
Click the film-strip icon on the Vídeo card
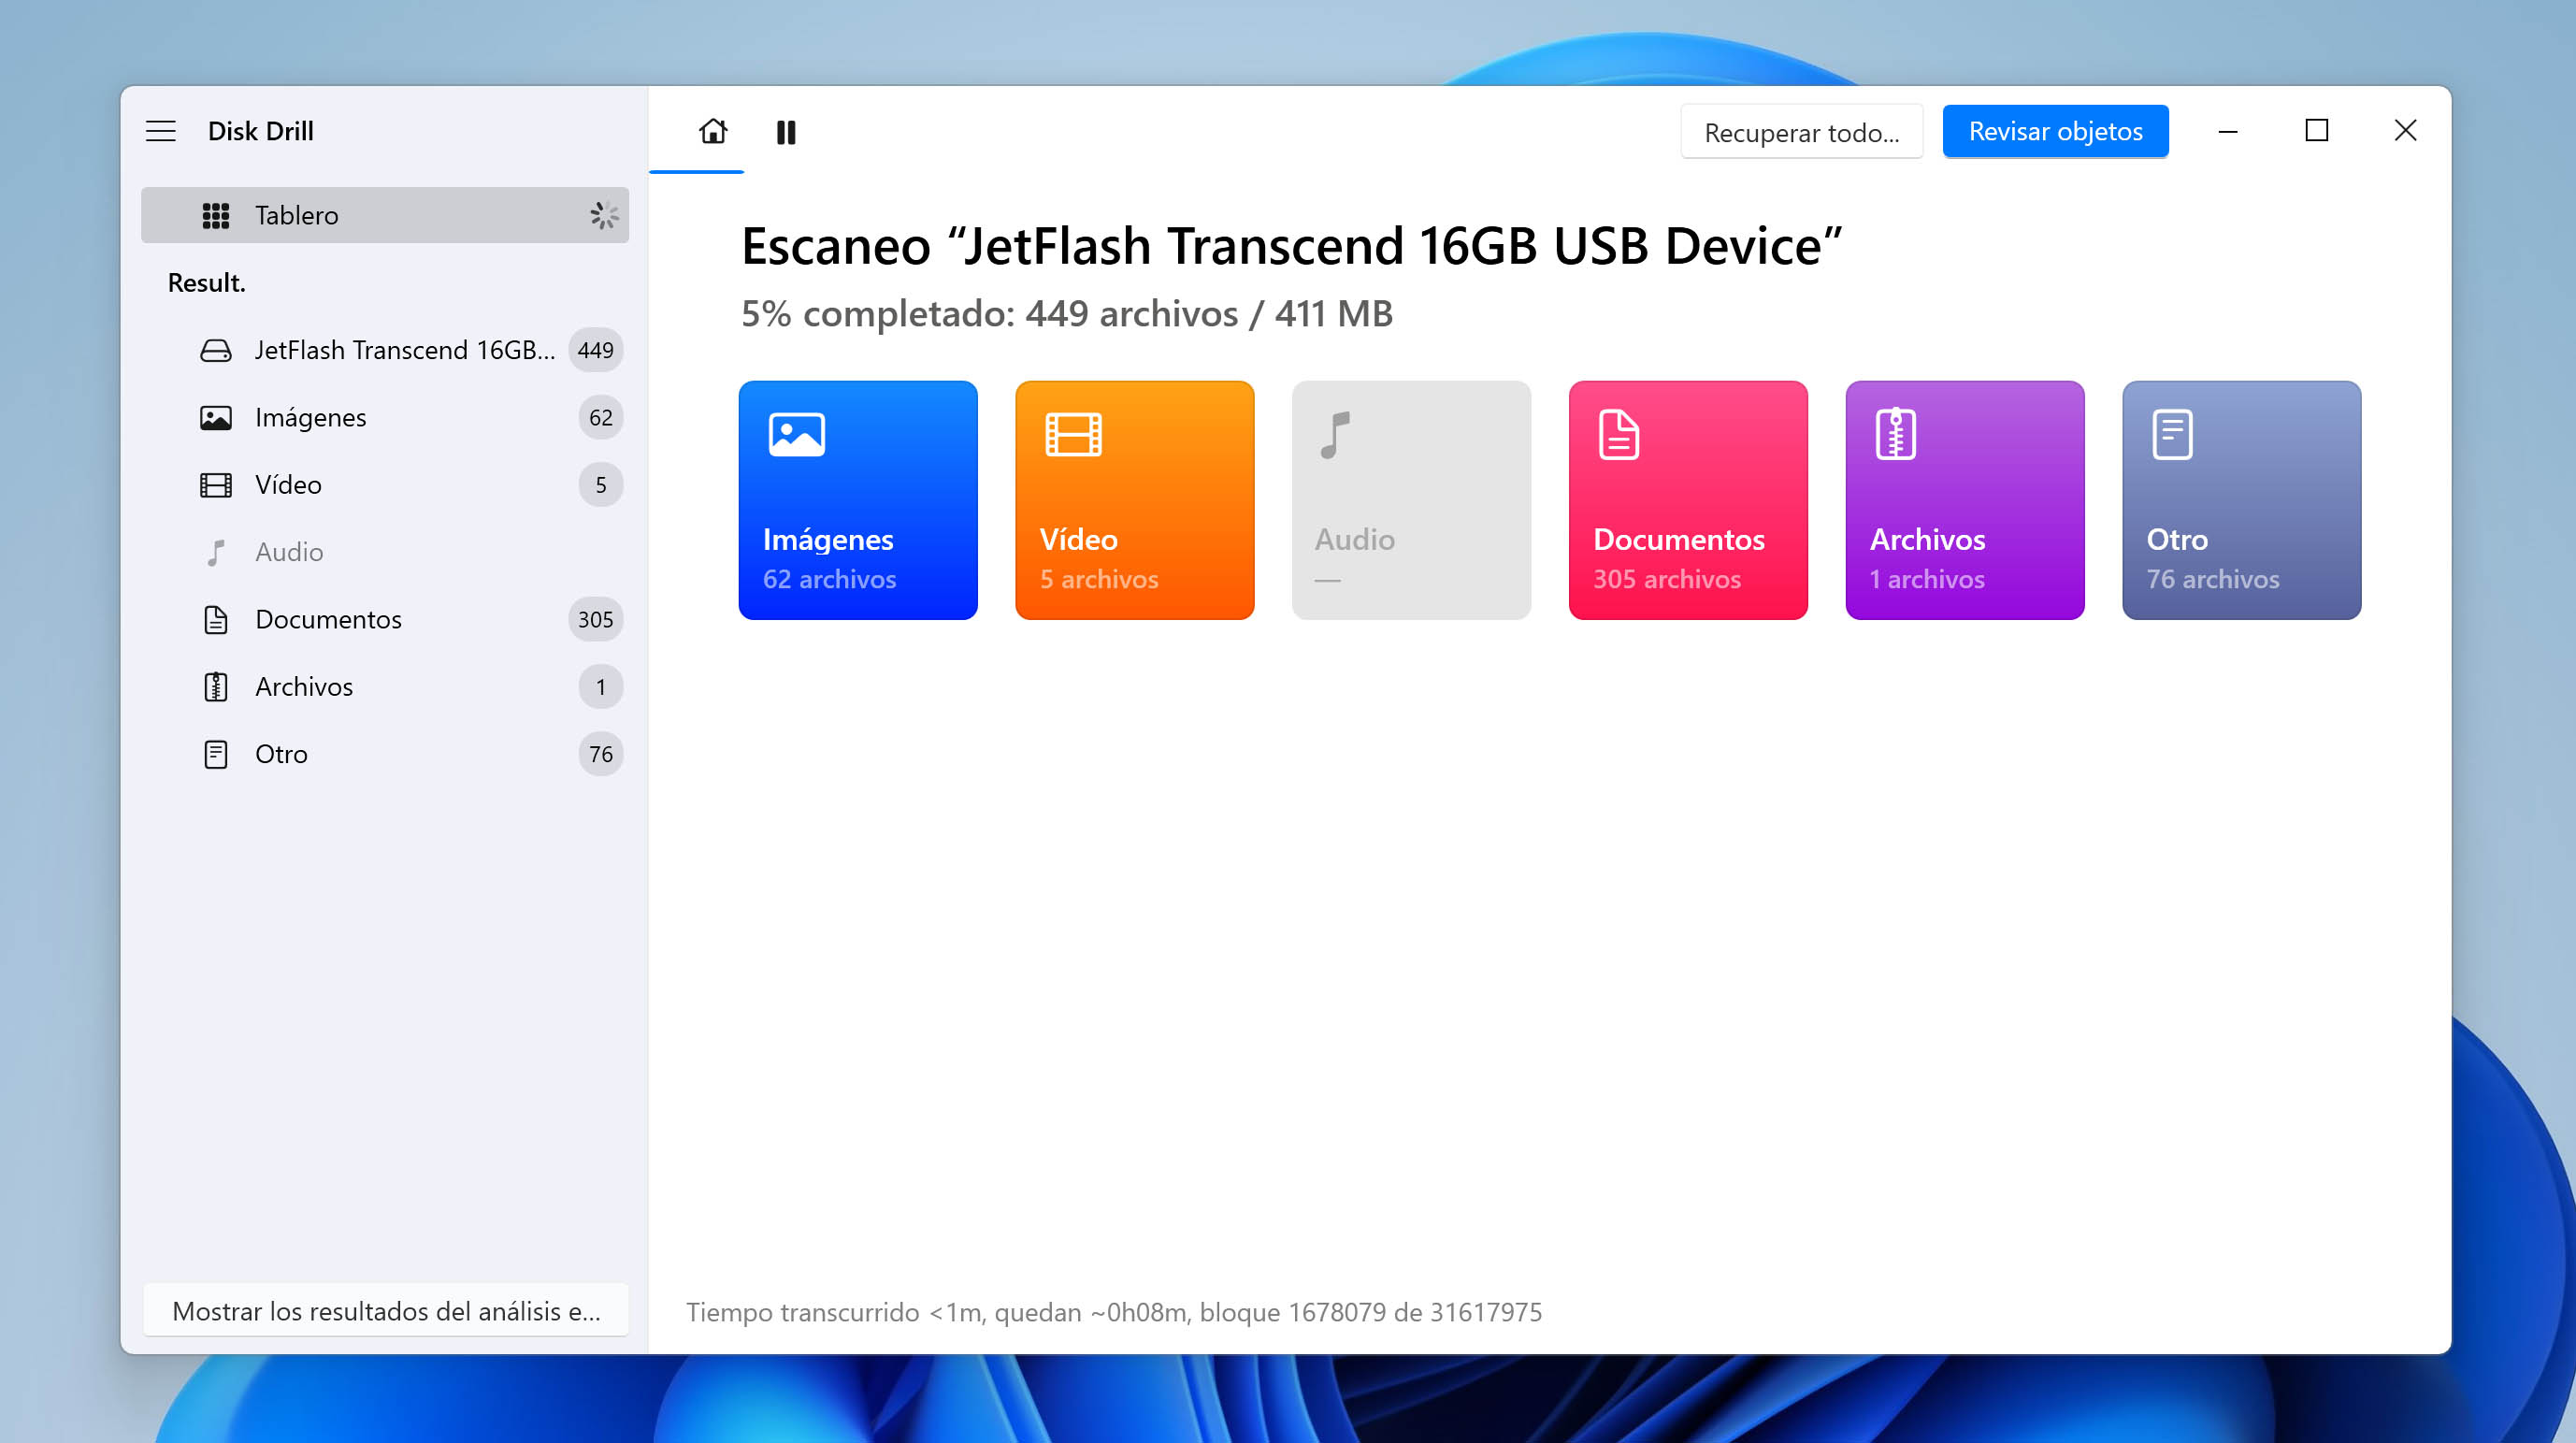pos(1073,434)
